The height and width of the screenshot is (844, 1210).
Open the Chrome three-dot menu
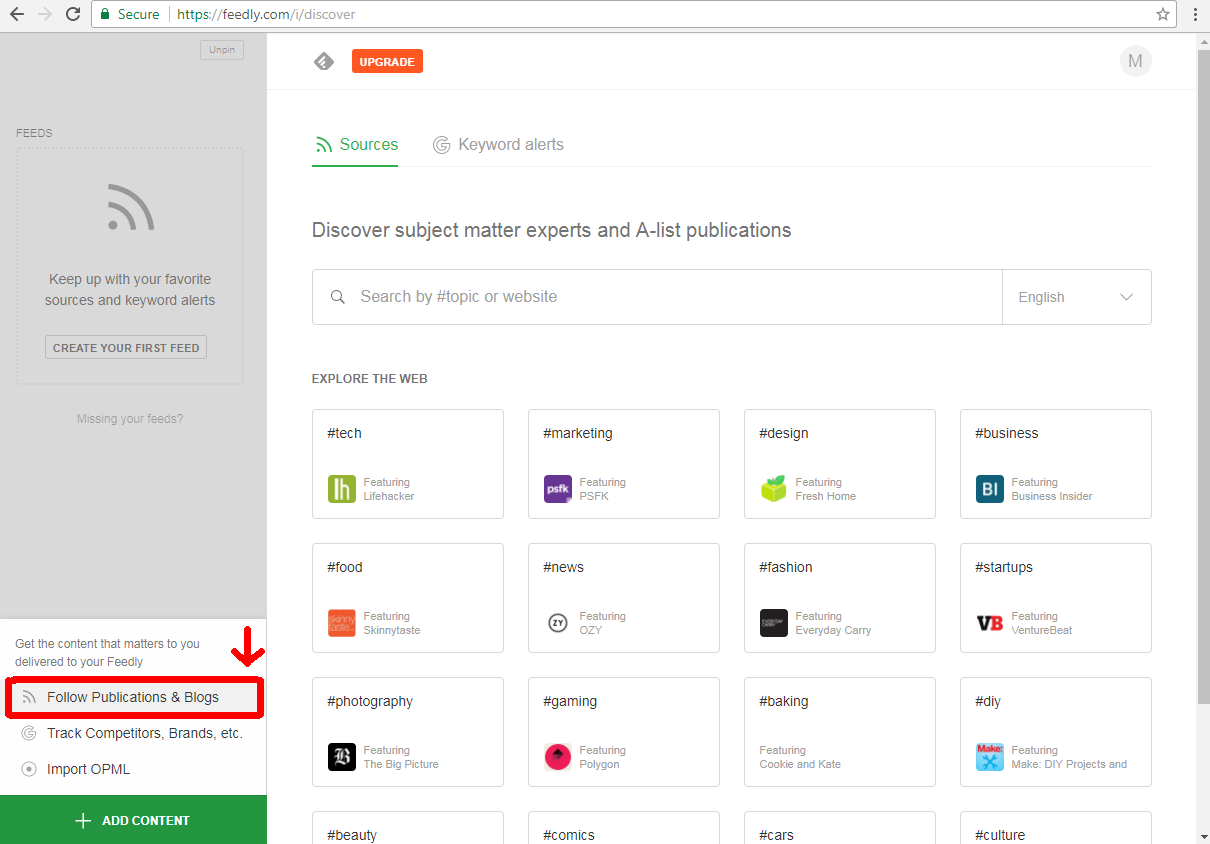[1195, 14]
